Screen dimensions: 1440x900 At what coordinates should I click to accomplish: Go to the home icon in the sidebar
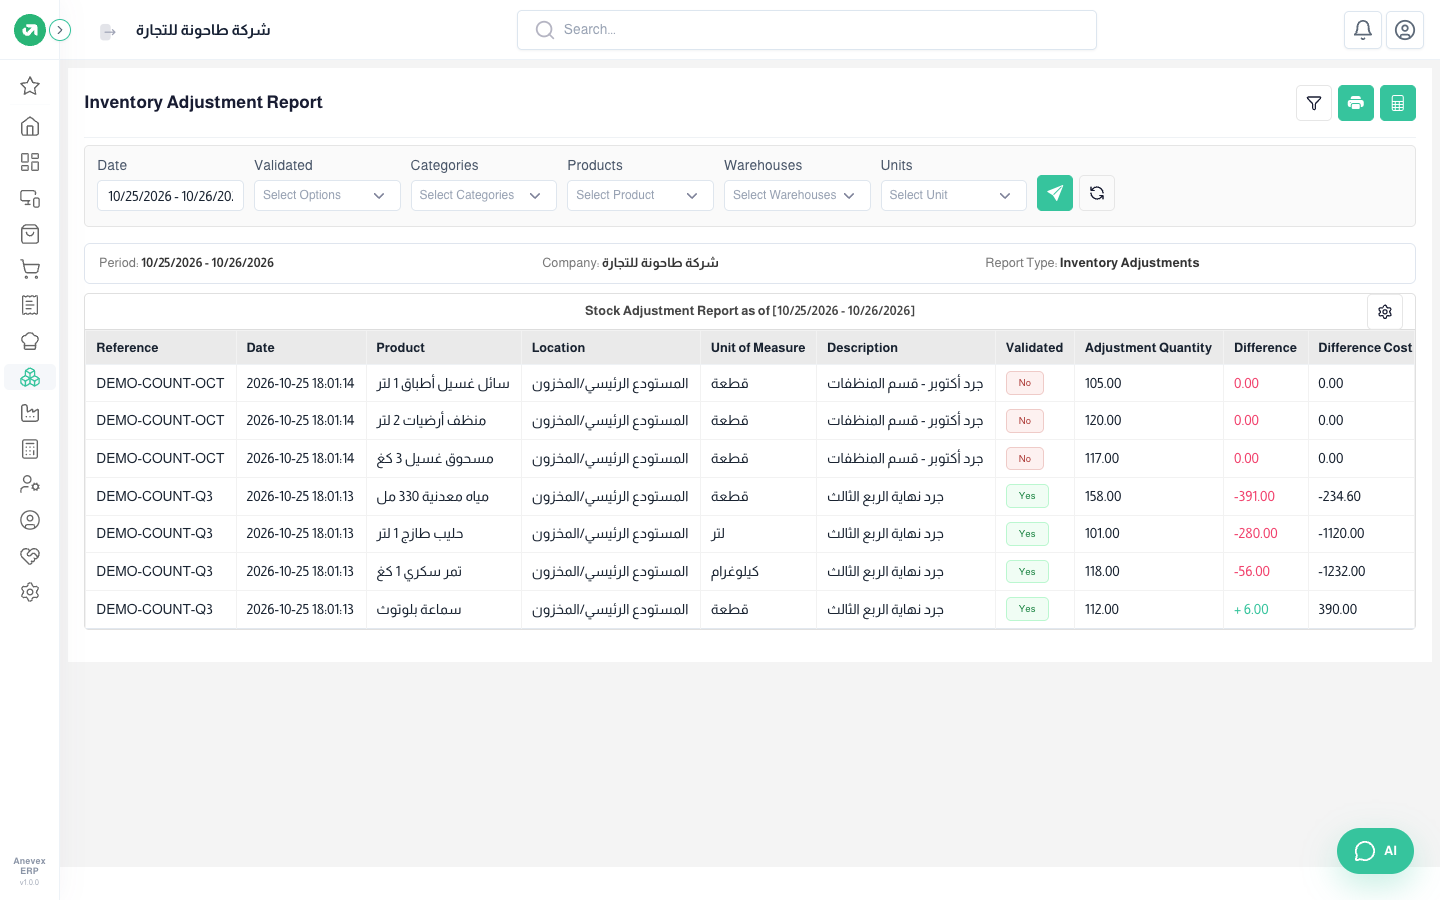click(x=30, y=126)
